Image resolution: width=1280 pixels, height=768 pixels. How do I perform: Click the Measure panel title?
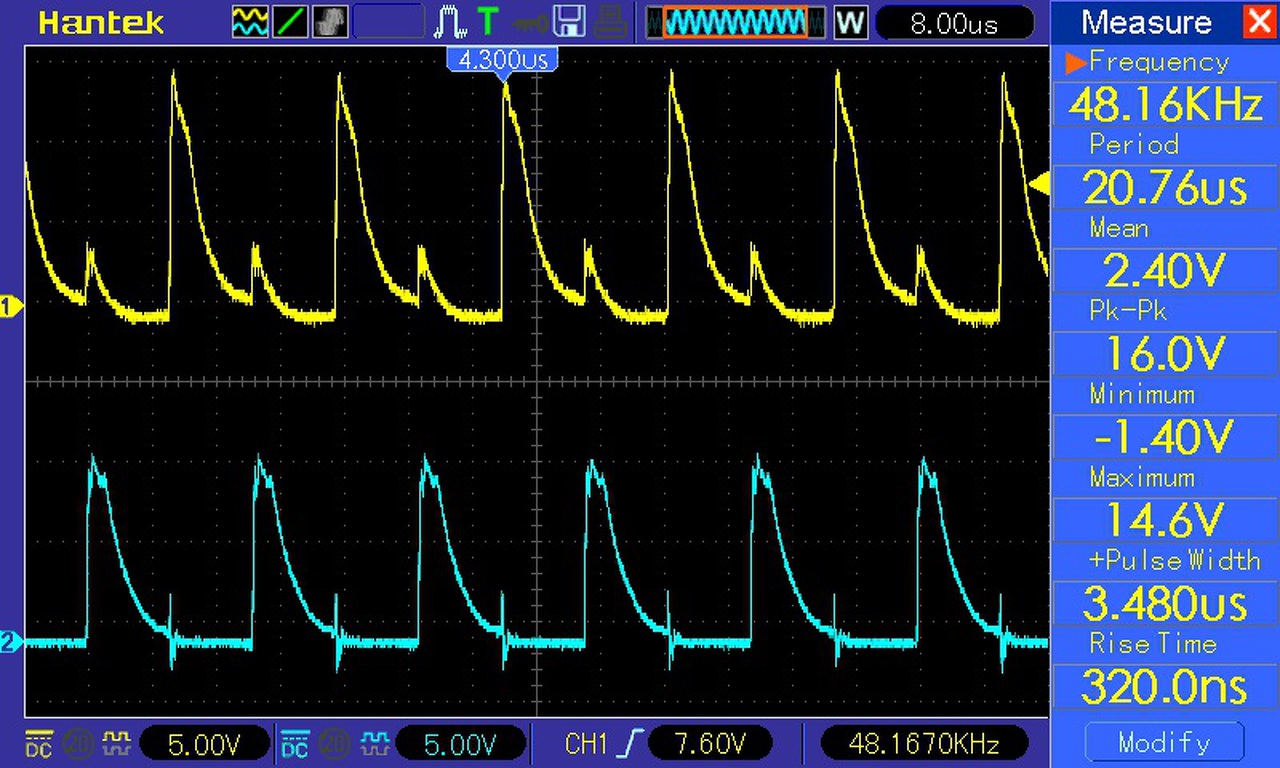[x=1146, y=22]
